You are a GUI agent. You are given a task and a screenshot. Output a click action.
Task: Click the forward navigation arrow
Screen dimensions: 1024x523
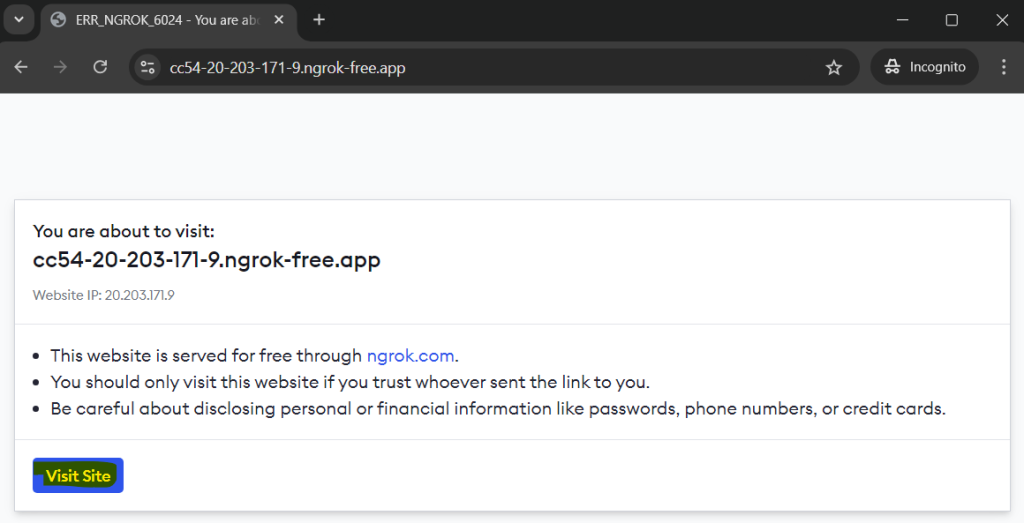coord(60,67)
